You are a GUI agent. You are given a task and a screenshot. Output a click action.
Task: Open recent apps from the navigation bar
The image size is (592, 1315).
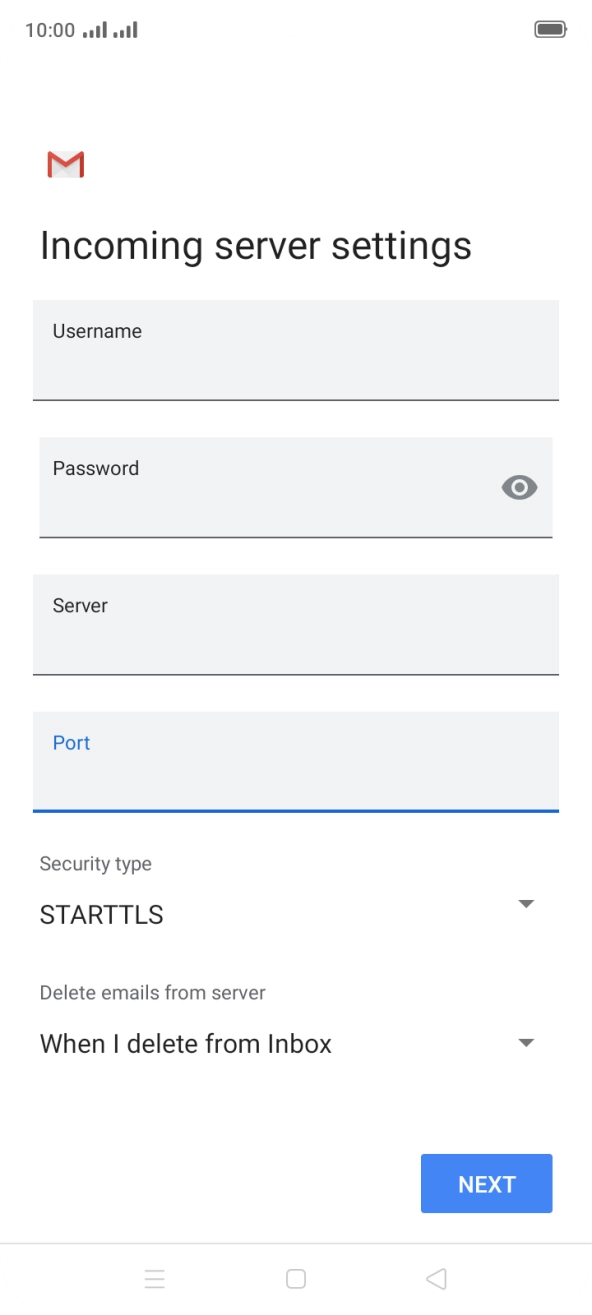155,1278
